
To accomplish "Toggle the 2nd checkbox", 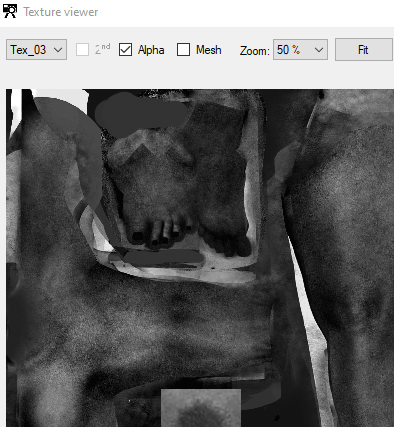I will (82, 50).
